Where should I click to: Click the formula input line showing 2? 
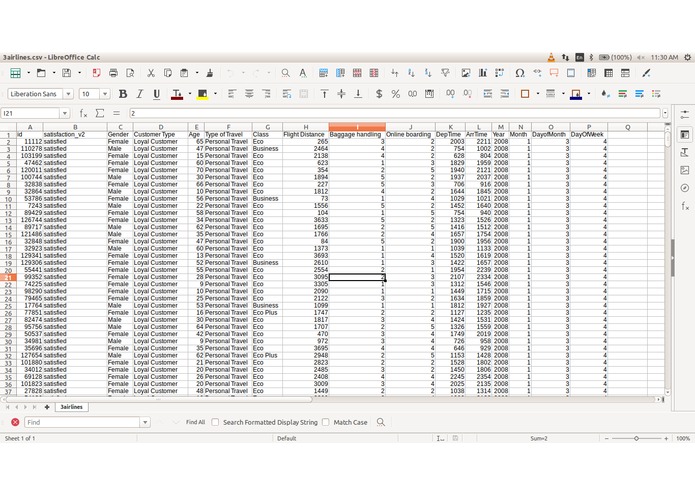[x=394, y=113]
